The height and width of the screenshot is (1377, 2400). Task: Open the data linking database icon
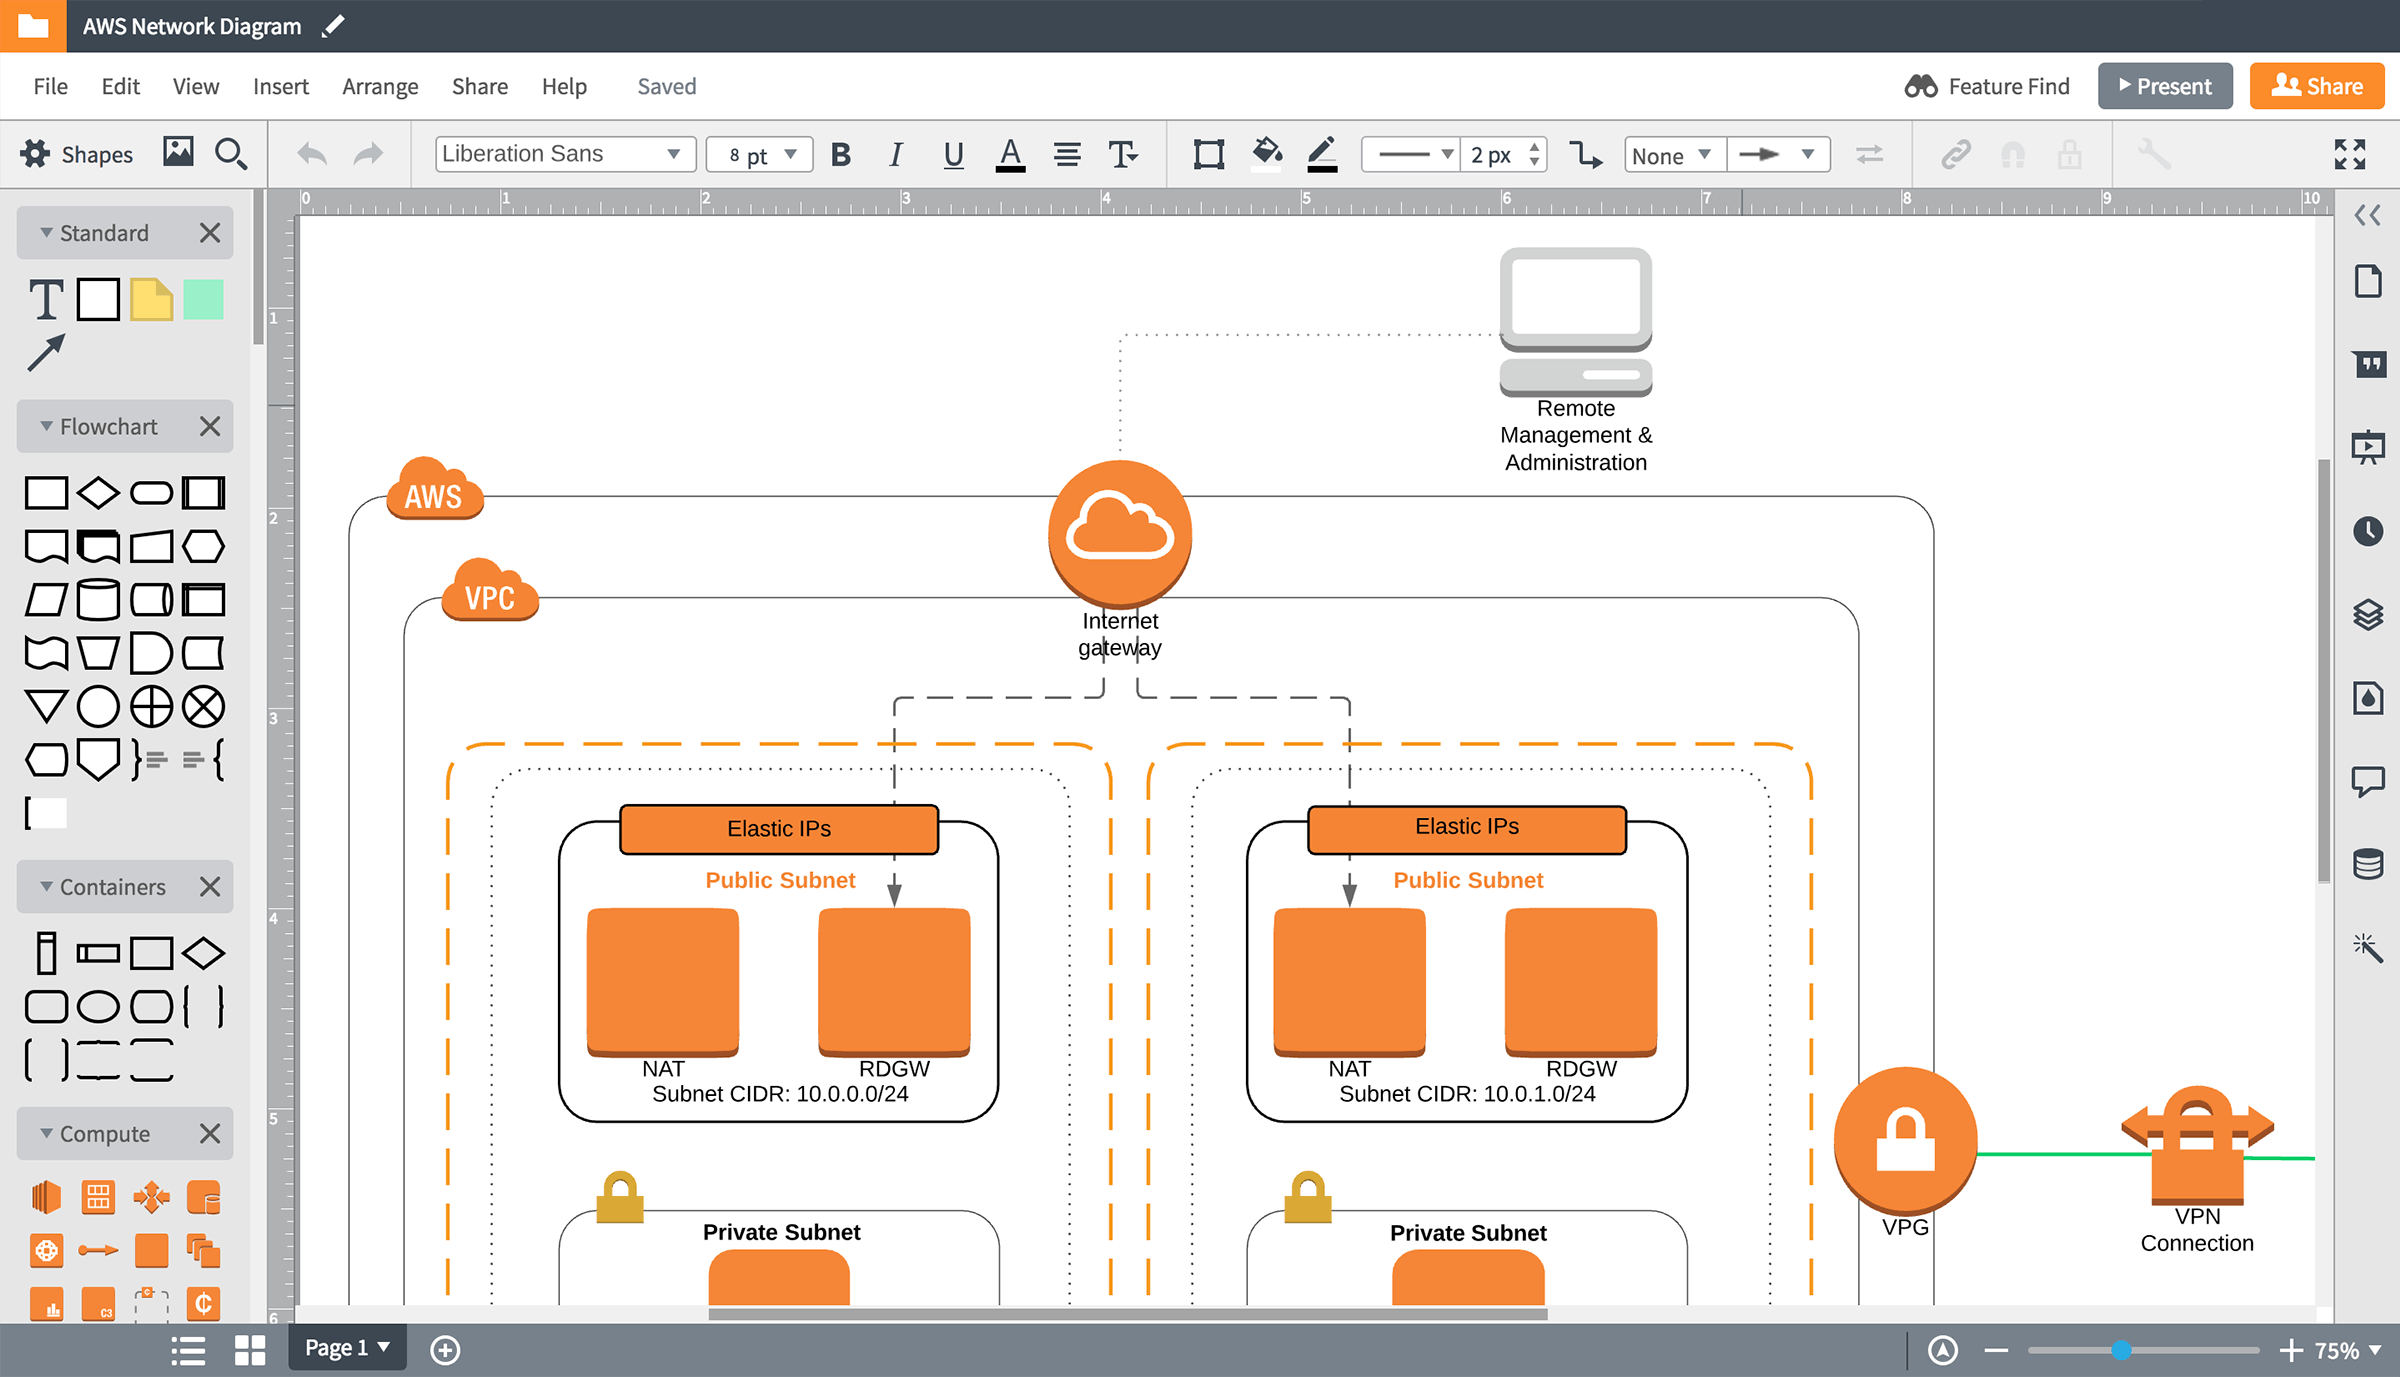point(2368,864)
